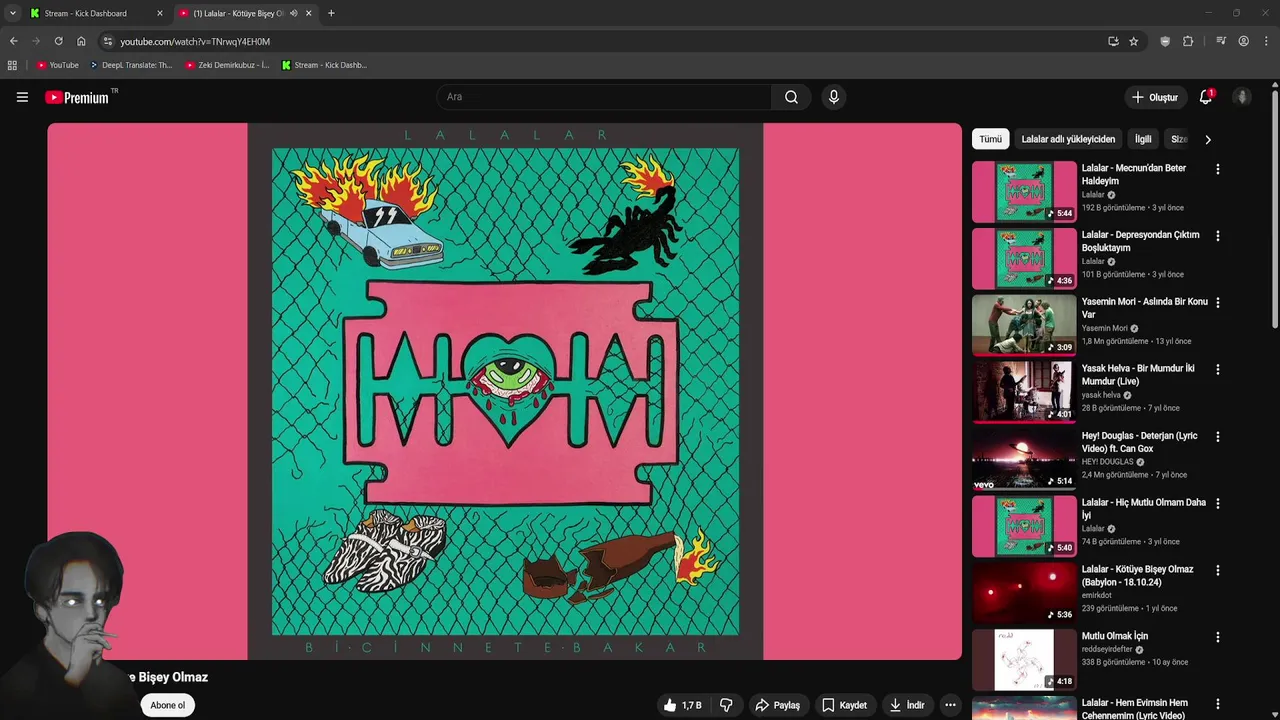
Task: Click the Oluştur create button
Action: click(1154, 97)
